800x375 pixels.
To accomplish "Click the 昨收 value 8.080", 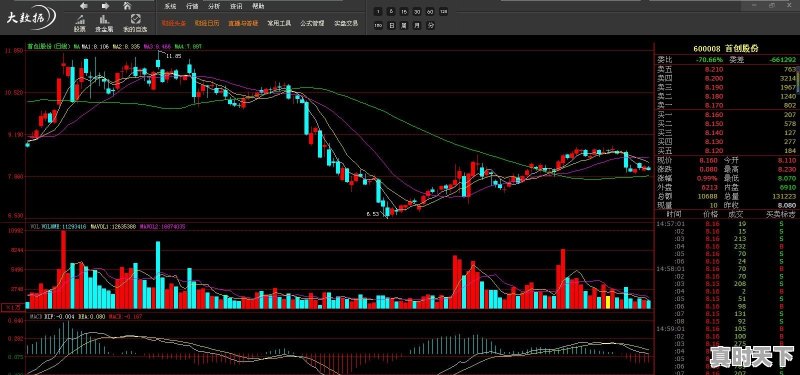I will (787, 205).
